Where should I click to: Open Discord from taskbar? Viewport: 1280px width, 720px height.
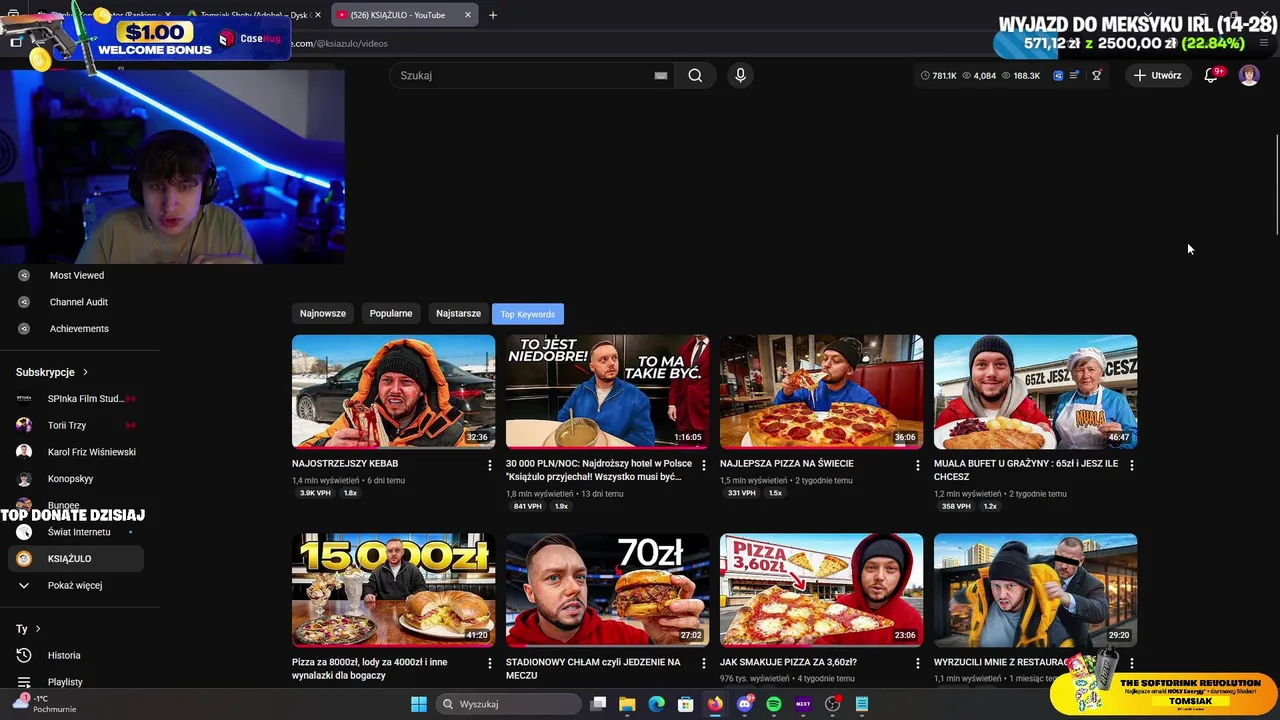click(744, 704)
